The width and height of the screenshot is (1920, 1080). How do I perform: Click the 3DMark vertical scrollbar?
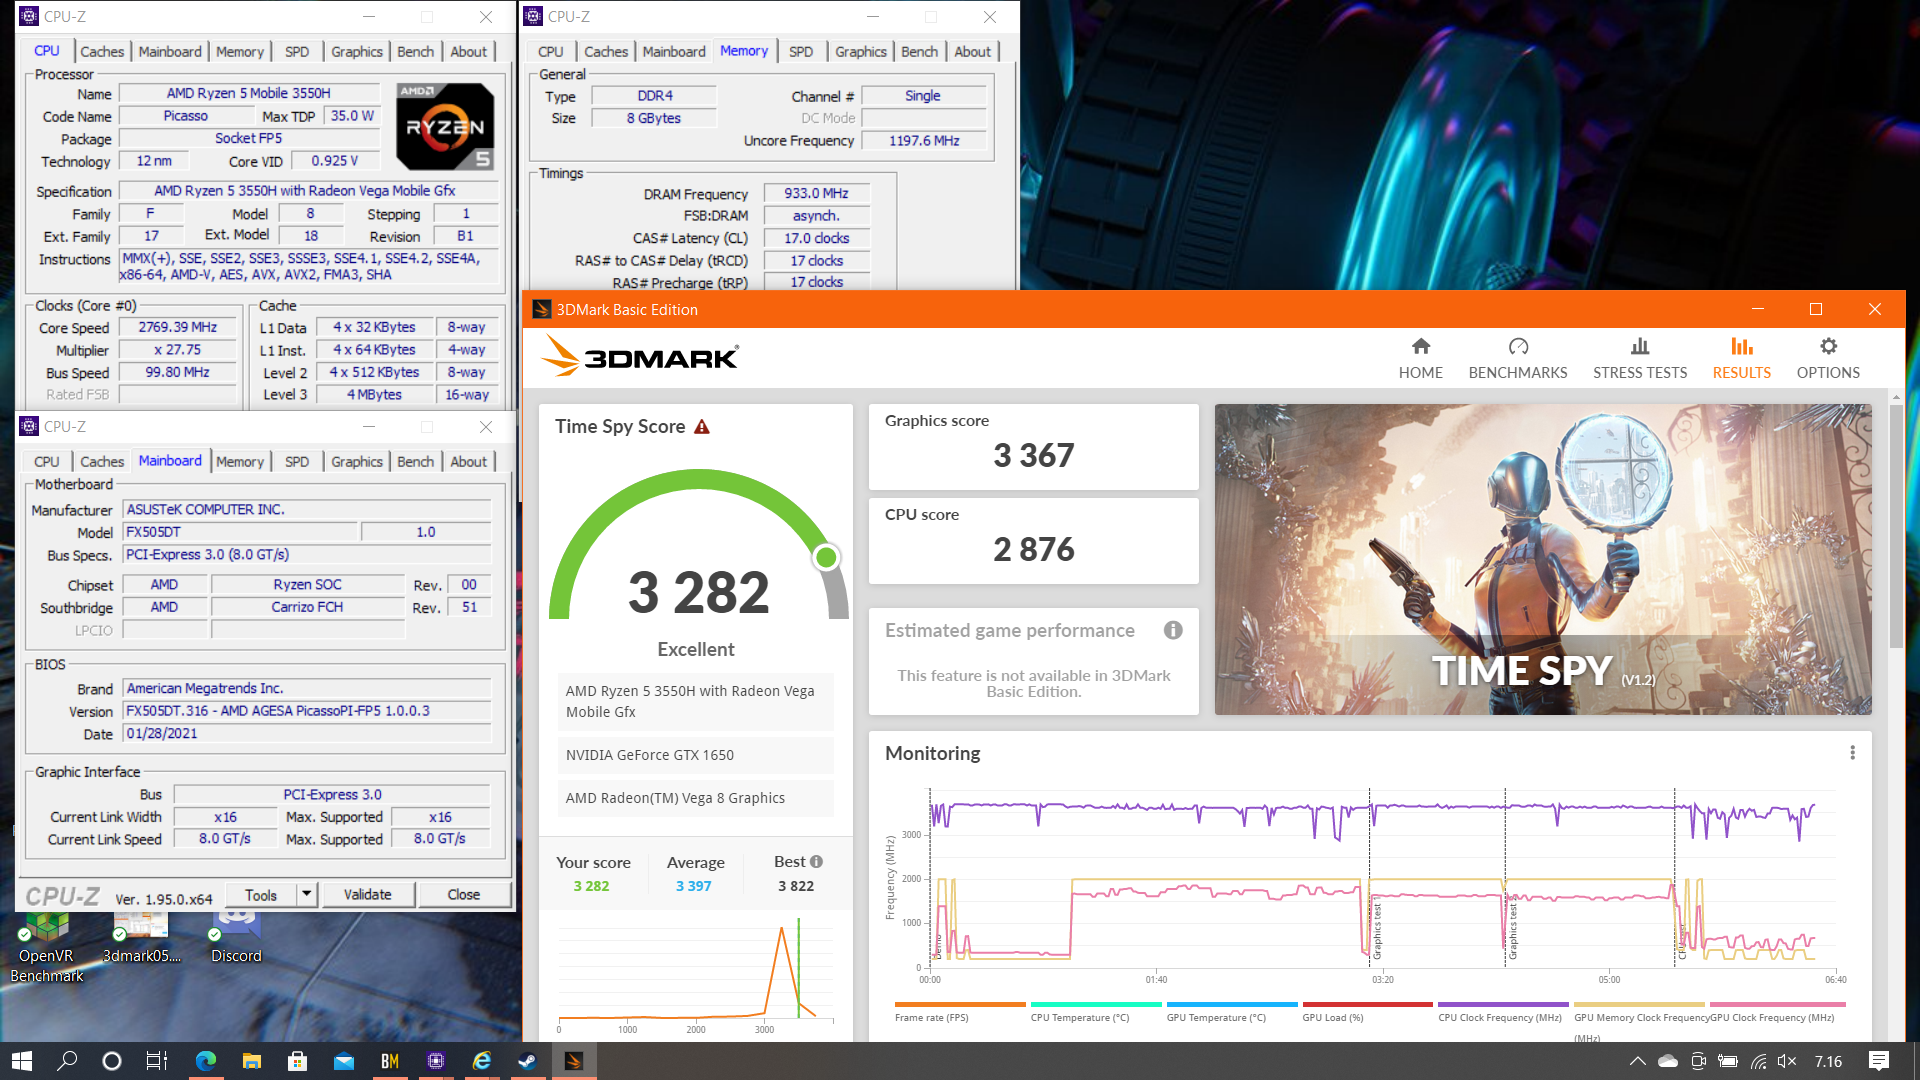coord(1896,525)
